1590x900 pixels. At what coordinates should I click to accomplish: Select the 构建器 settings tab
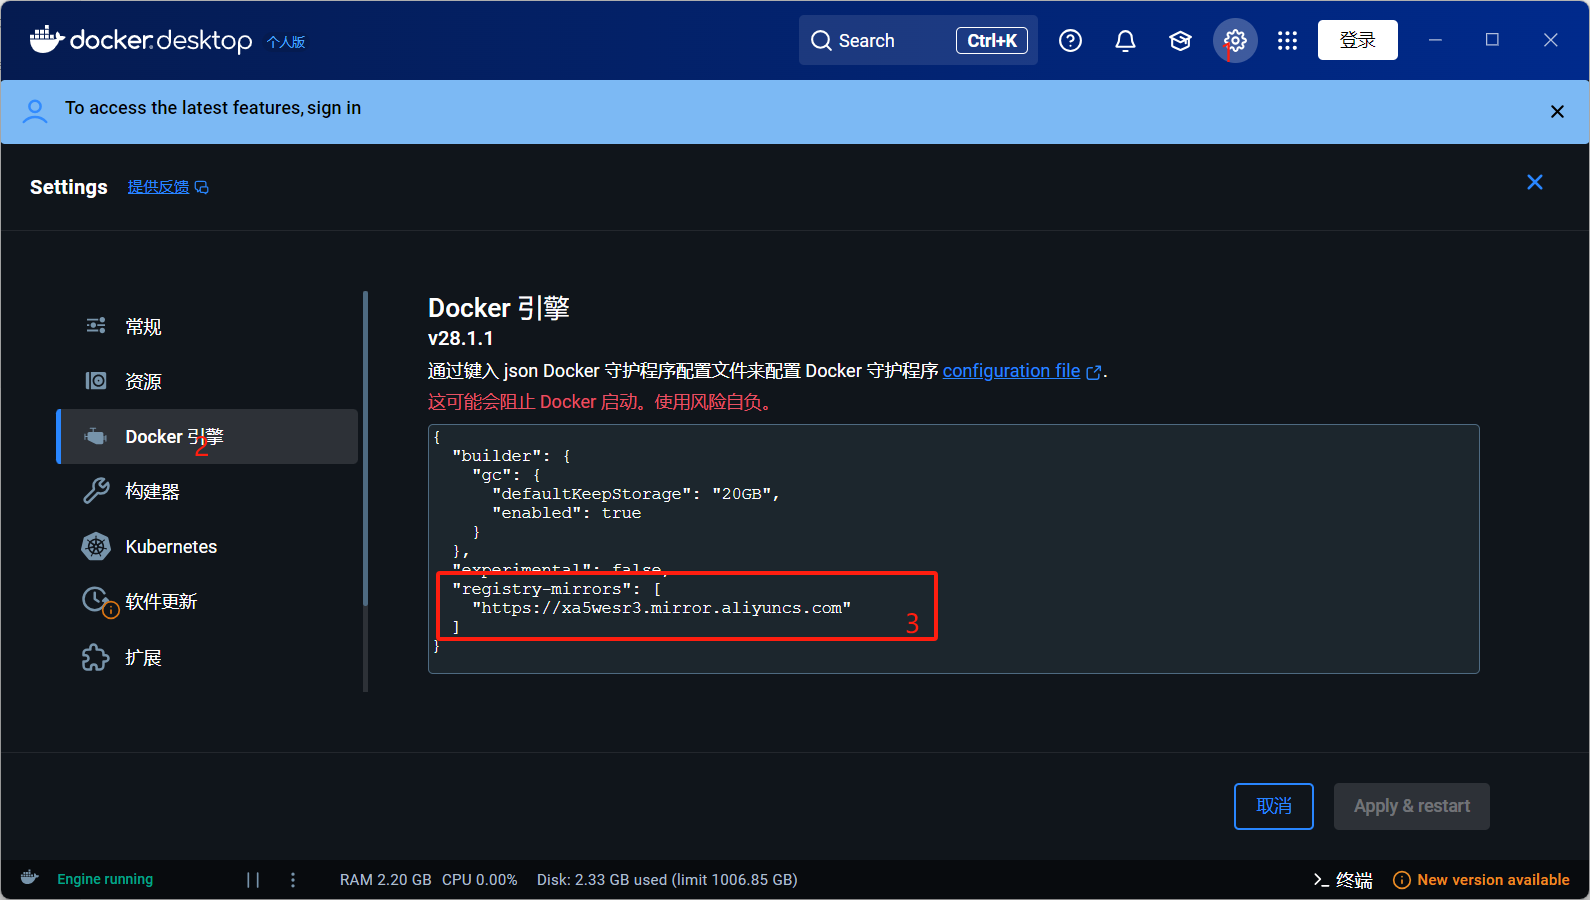(207, 491)
